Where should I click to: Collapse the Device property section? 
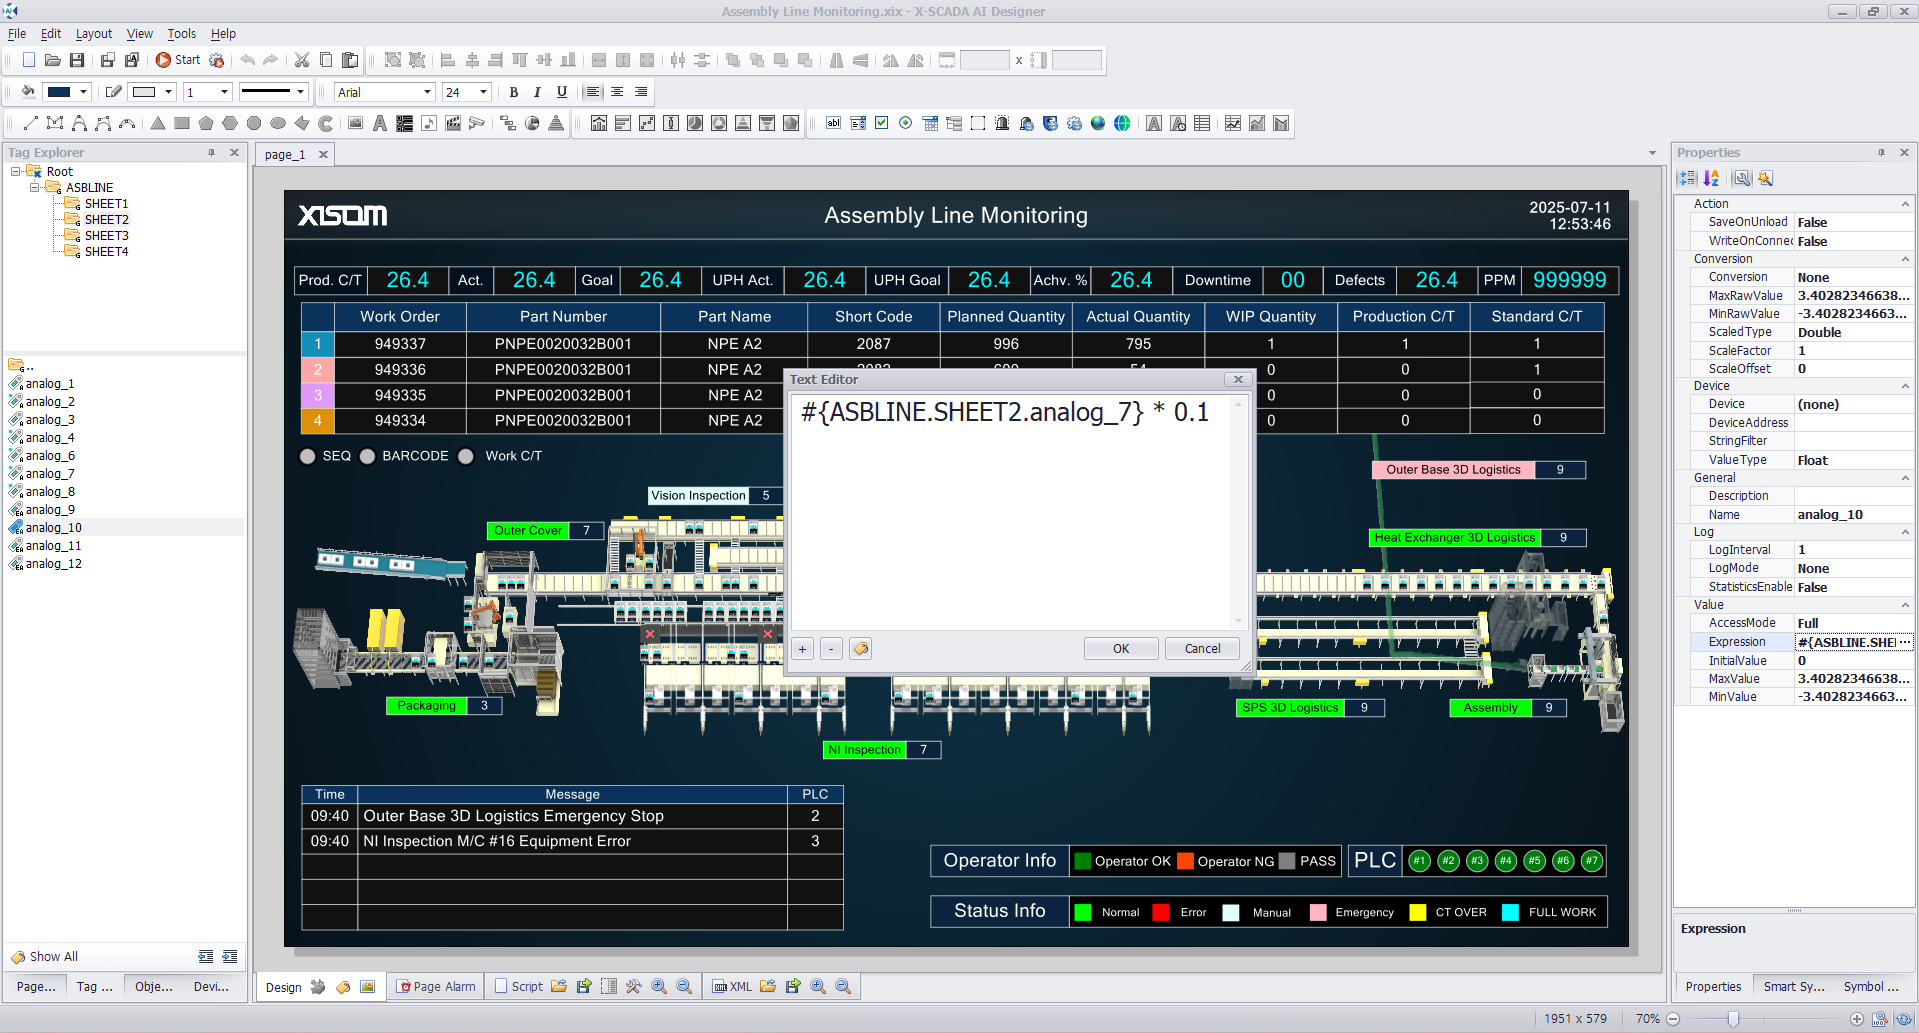(x=1905, y=386)
